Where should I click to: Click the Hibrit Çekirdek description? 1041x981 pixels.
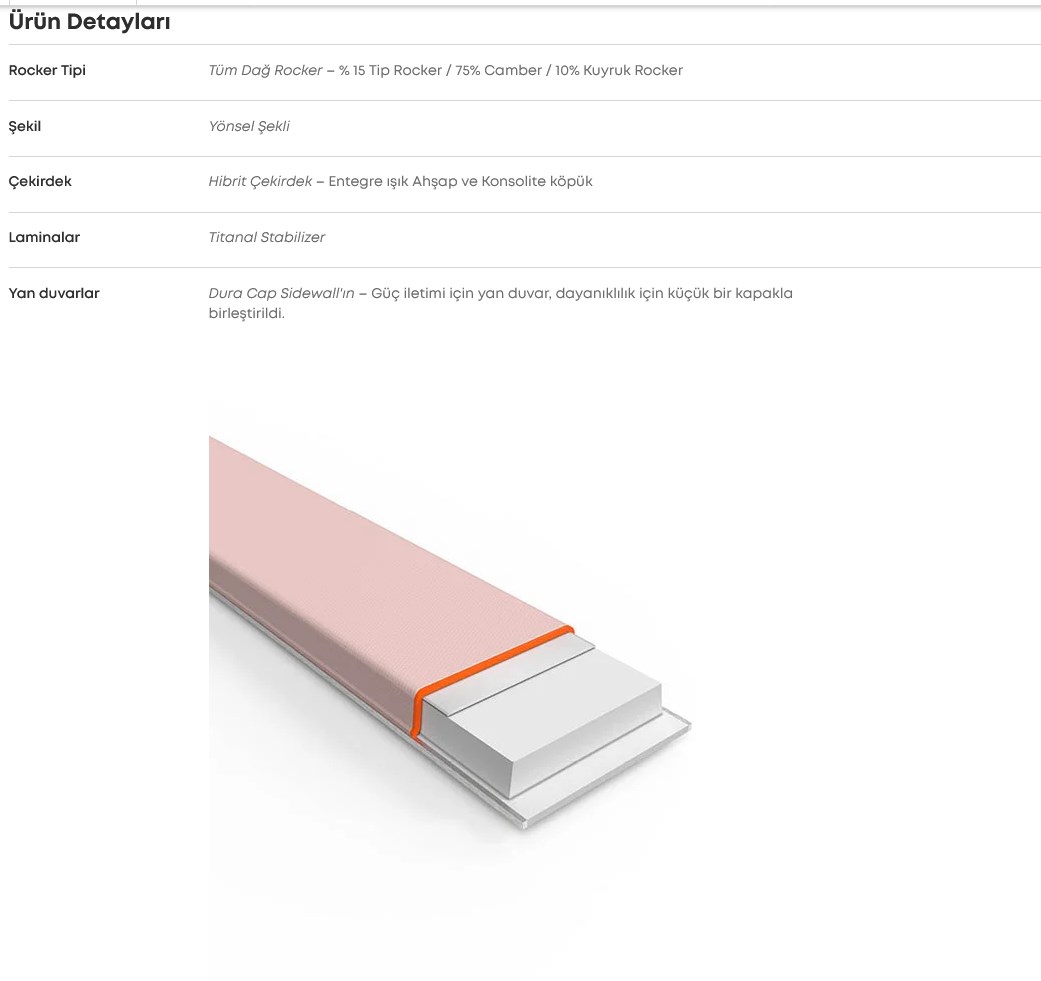(x=400, y=181)
